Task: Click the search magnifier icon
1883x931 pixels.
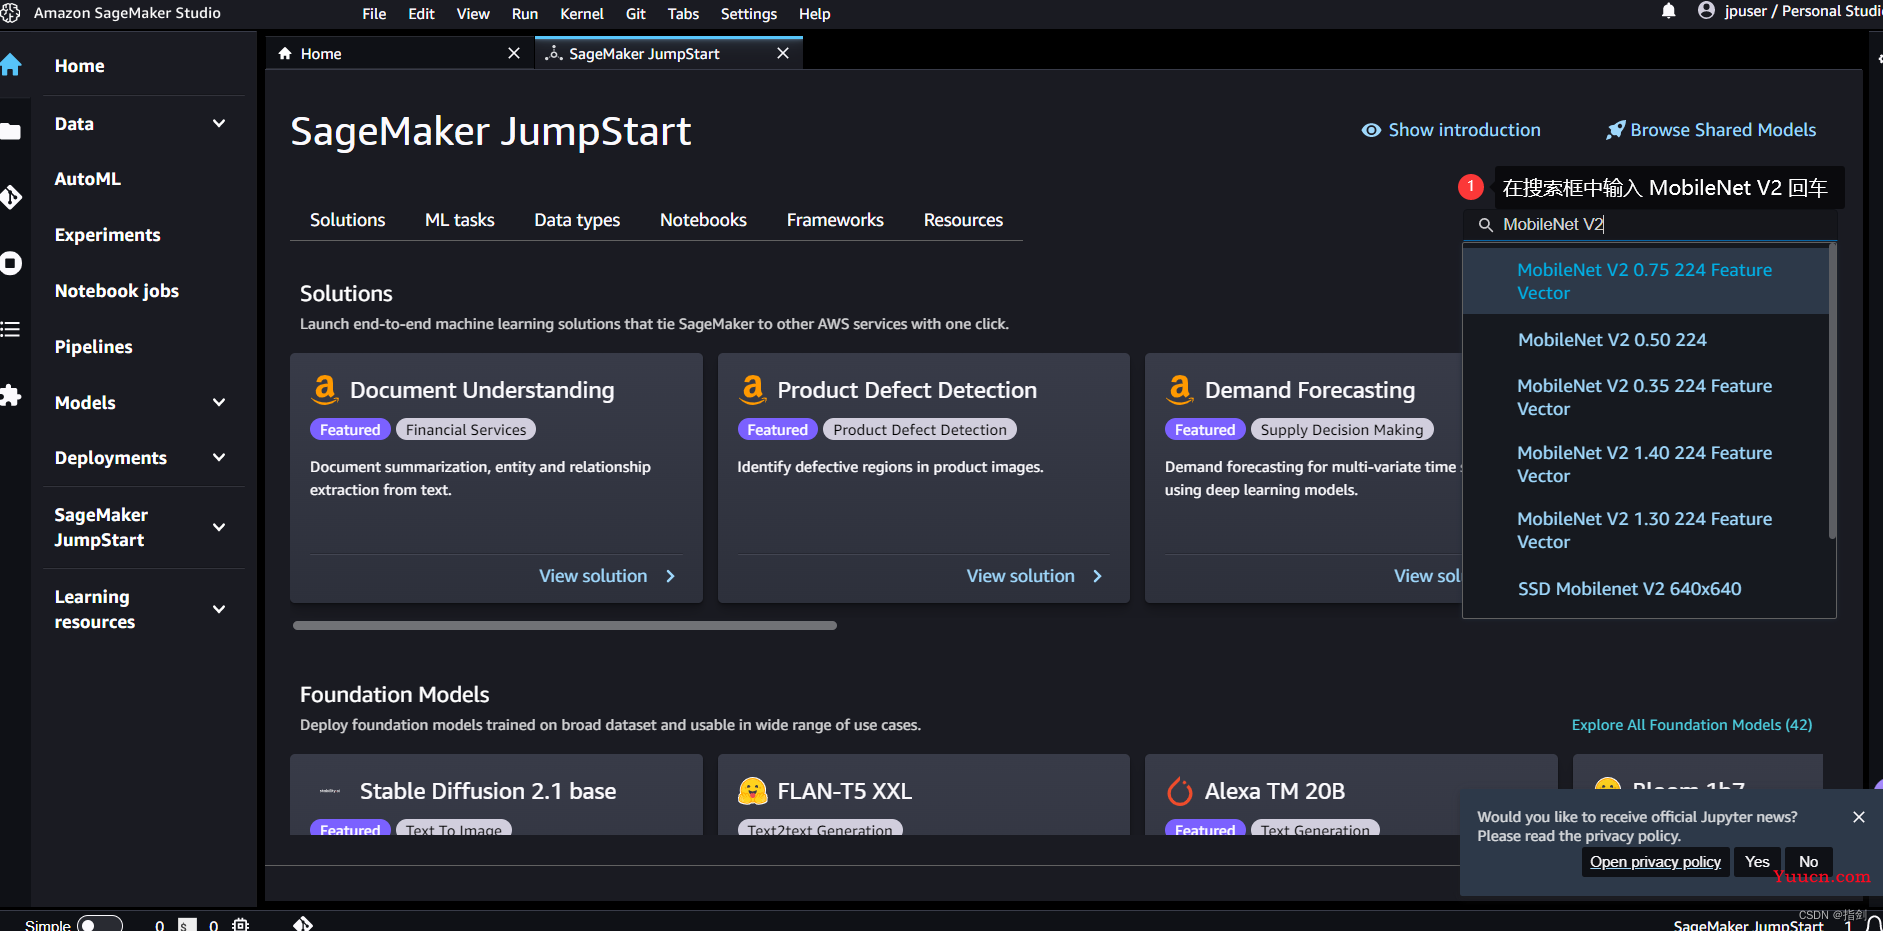Action: pos(1486,225)
